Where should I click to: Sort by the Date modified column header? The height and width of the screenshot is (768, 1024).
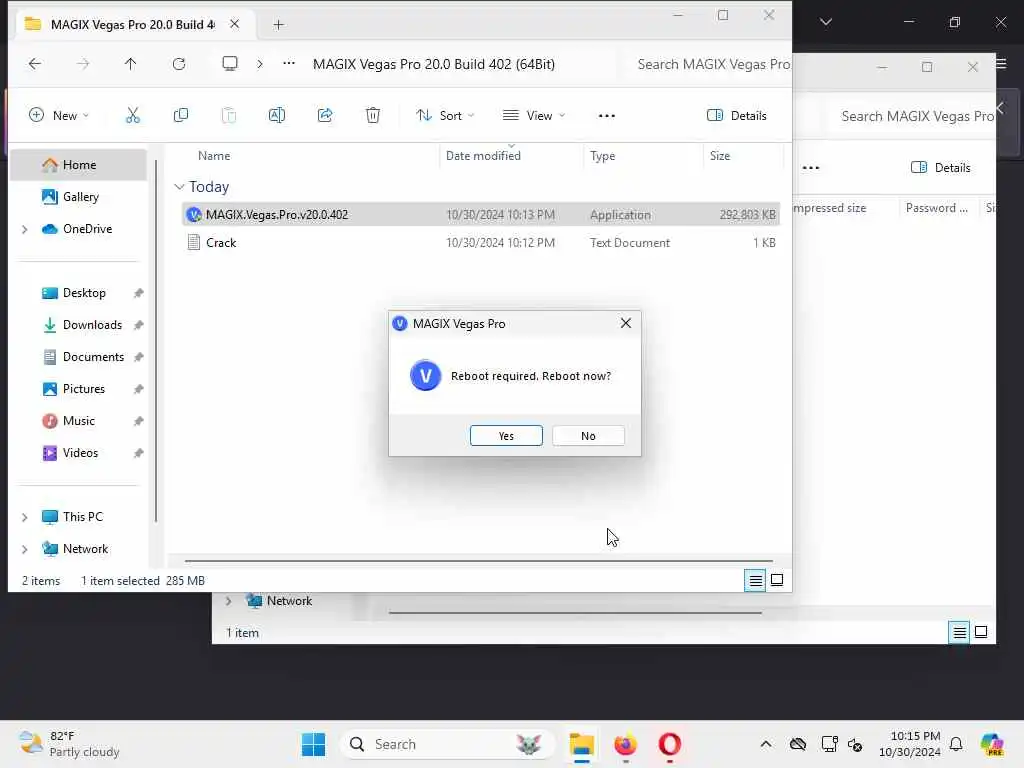(483, 156)
